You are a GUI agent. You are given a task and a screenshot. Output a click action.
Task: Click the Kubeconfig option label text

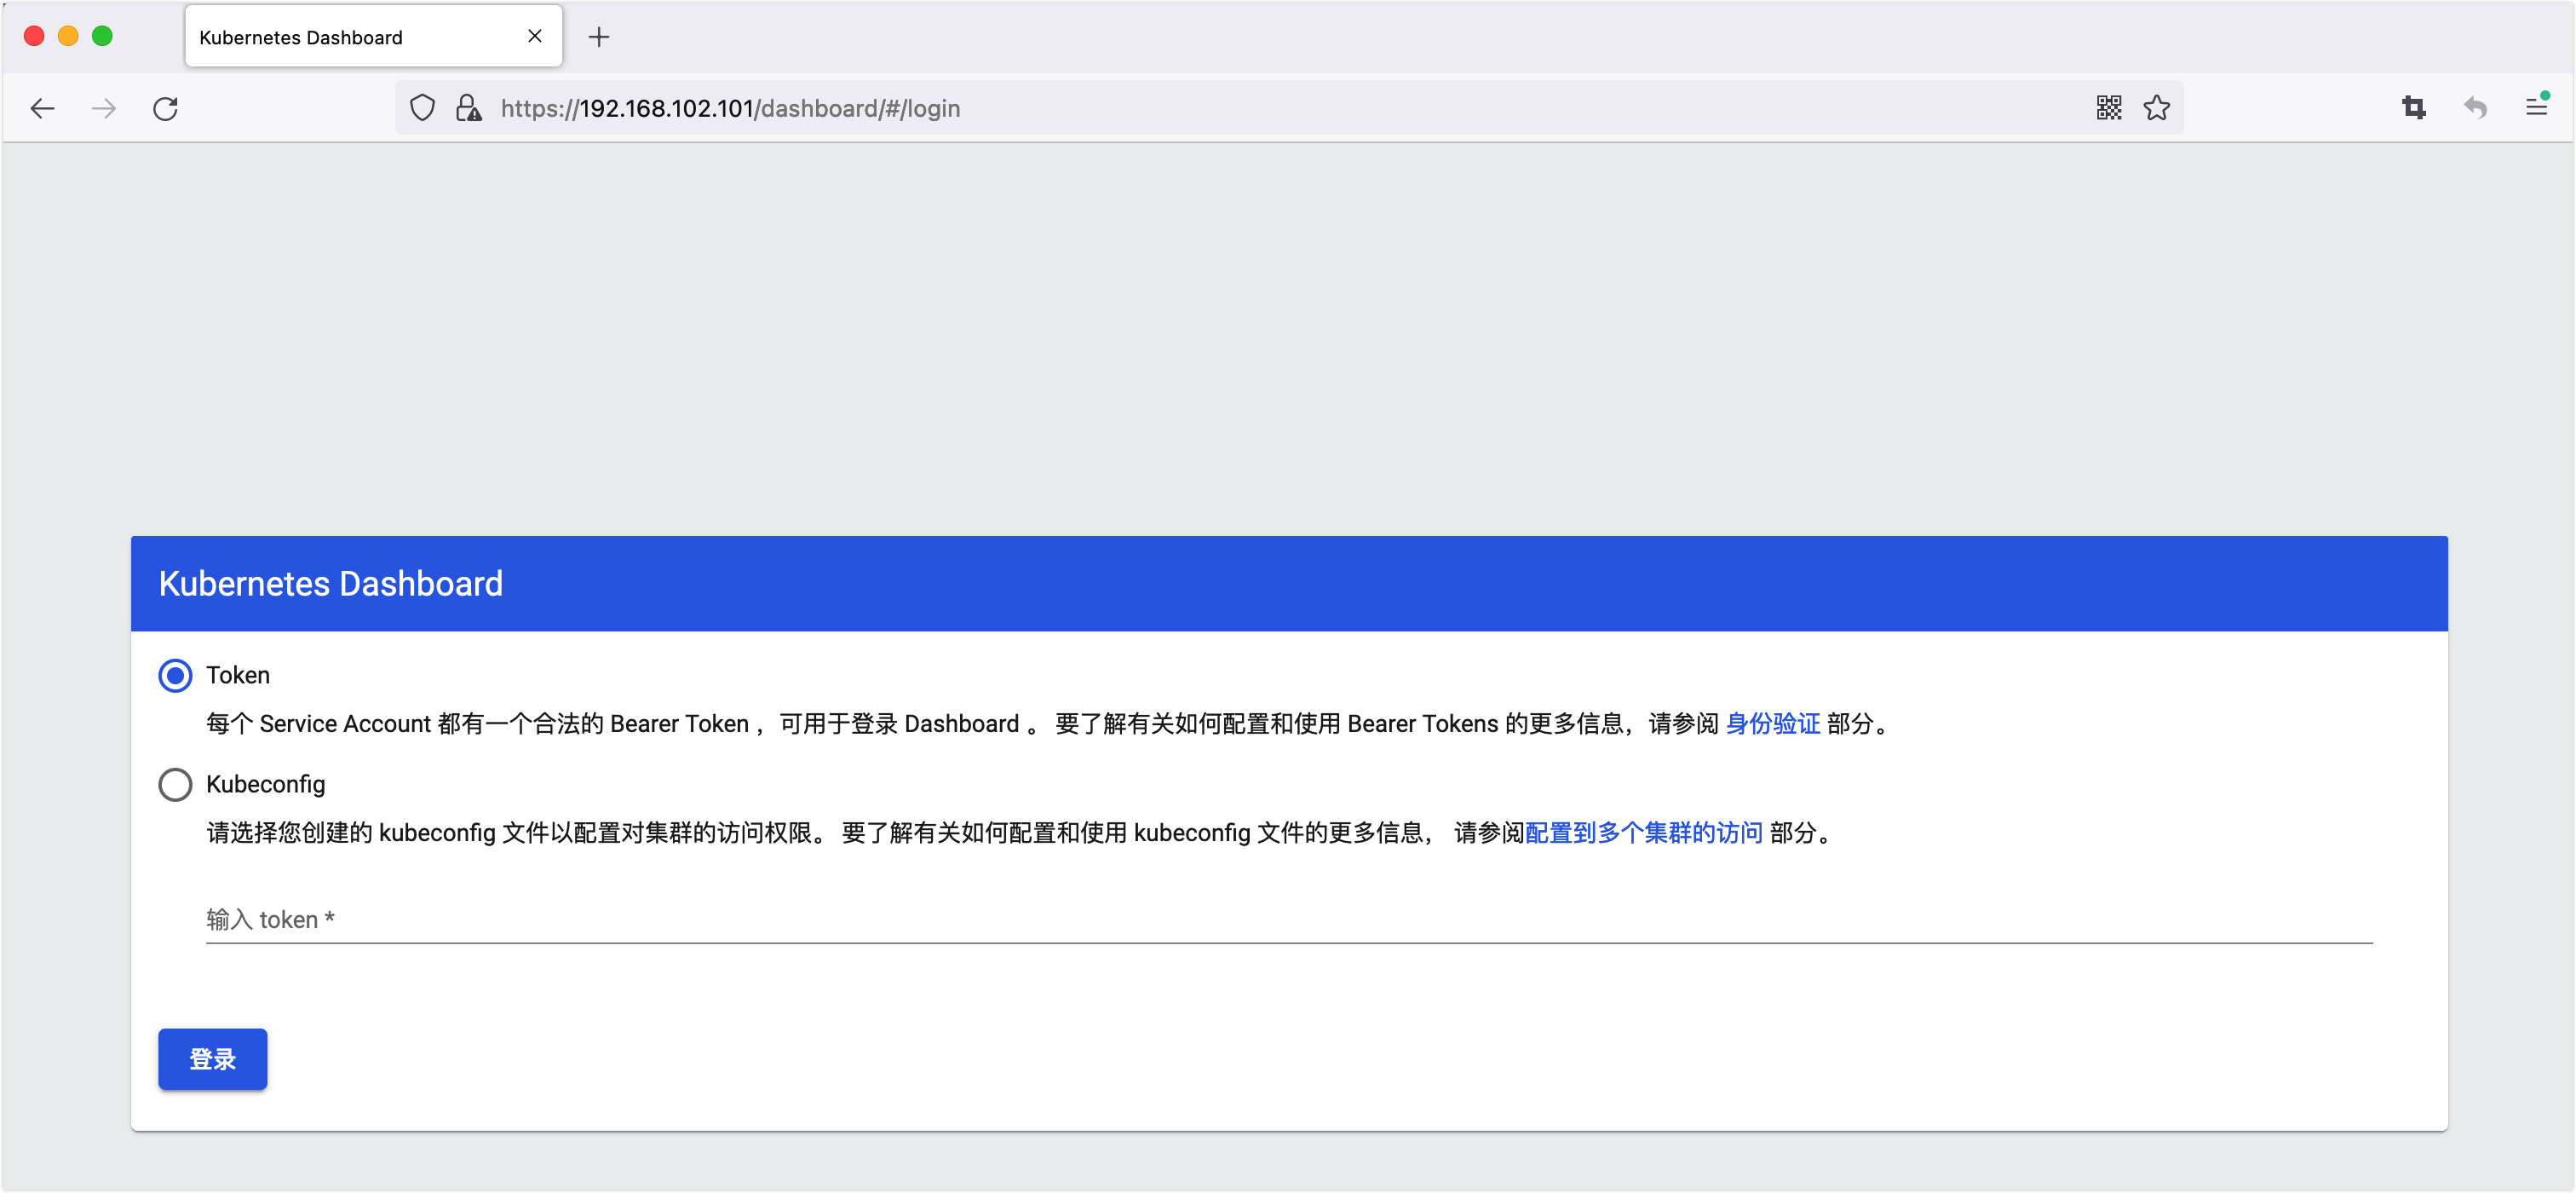coord(265,784)
